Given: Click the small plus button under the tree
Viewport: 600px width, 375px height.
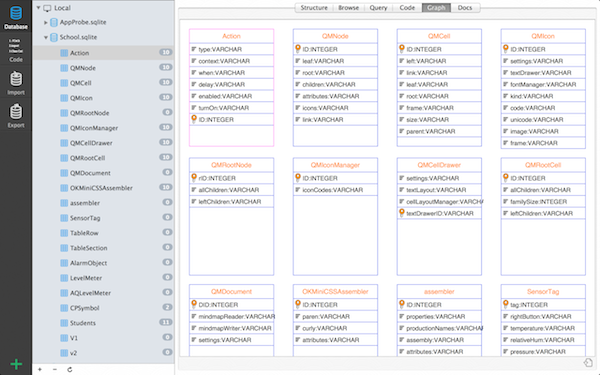Looking at the screenshot, I should 40,369.
